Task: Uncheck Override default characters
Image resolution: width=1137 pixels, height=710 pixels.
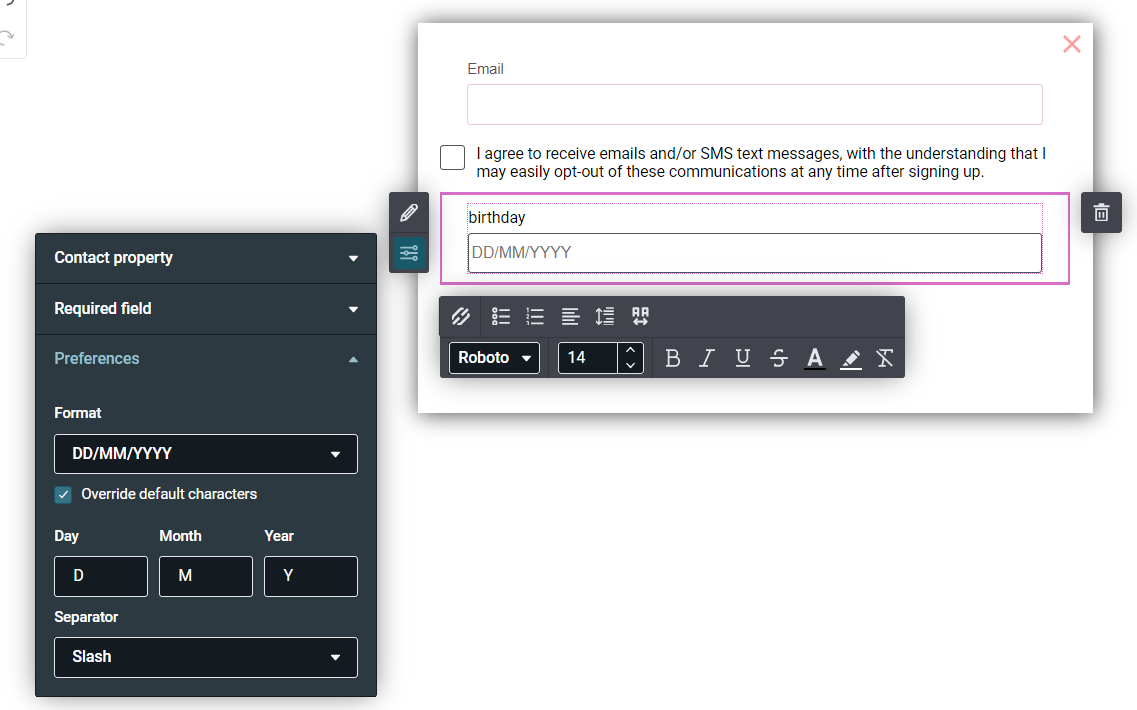Action: pyautogui.click(x=63, y=495)
